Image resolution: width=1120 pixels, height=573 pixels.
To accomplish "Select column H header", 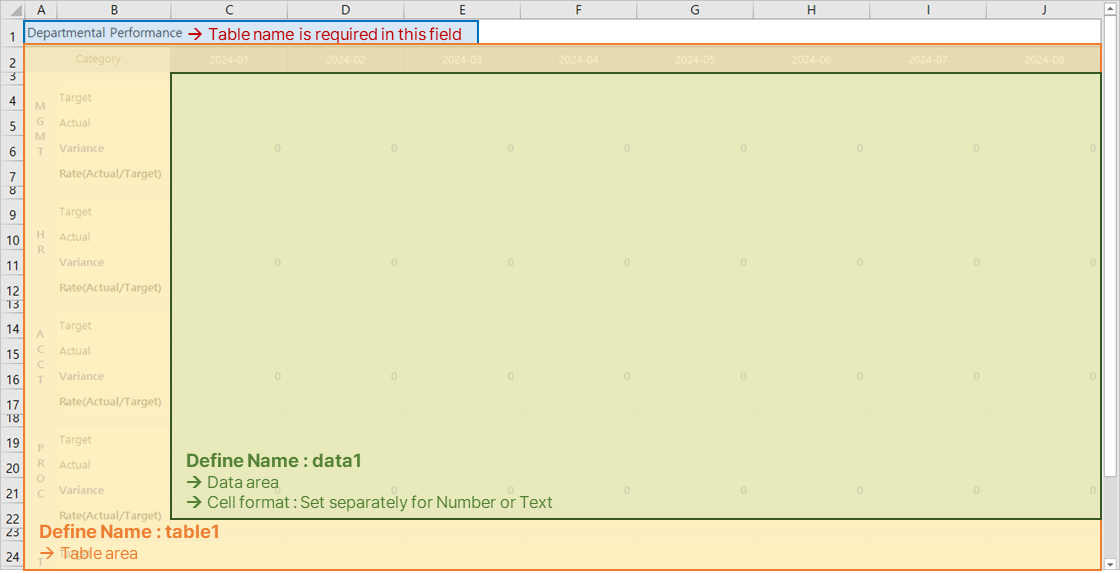I will click(x=811, y=10).
